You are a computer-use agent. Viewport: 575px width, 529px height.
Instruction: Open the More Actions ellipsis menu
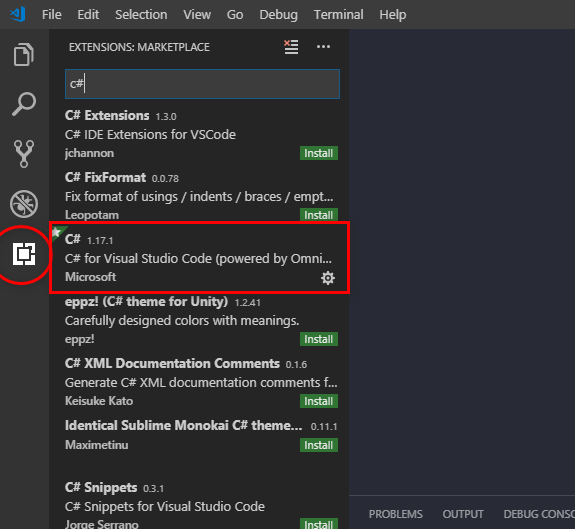(x=323, y=47)
